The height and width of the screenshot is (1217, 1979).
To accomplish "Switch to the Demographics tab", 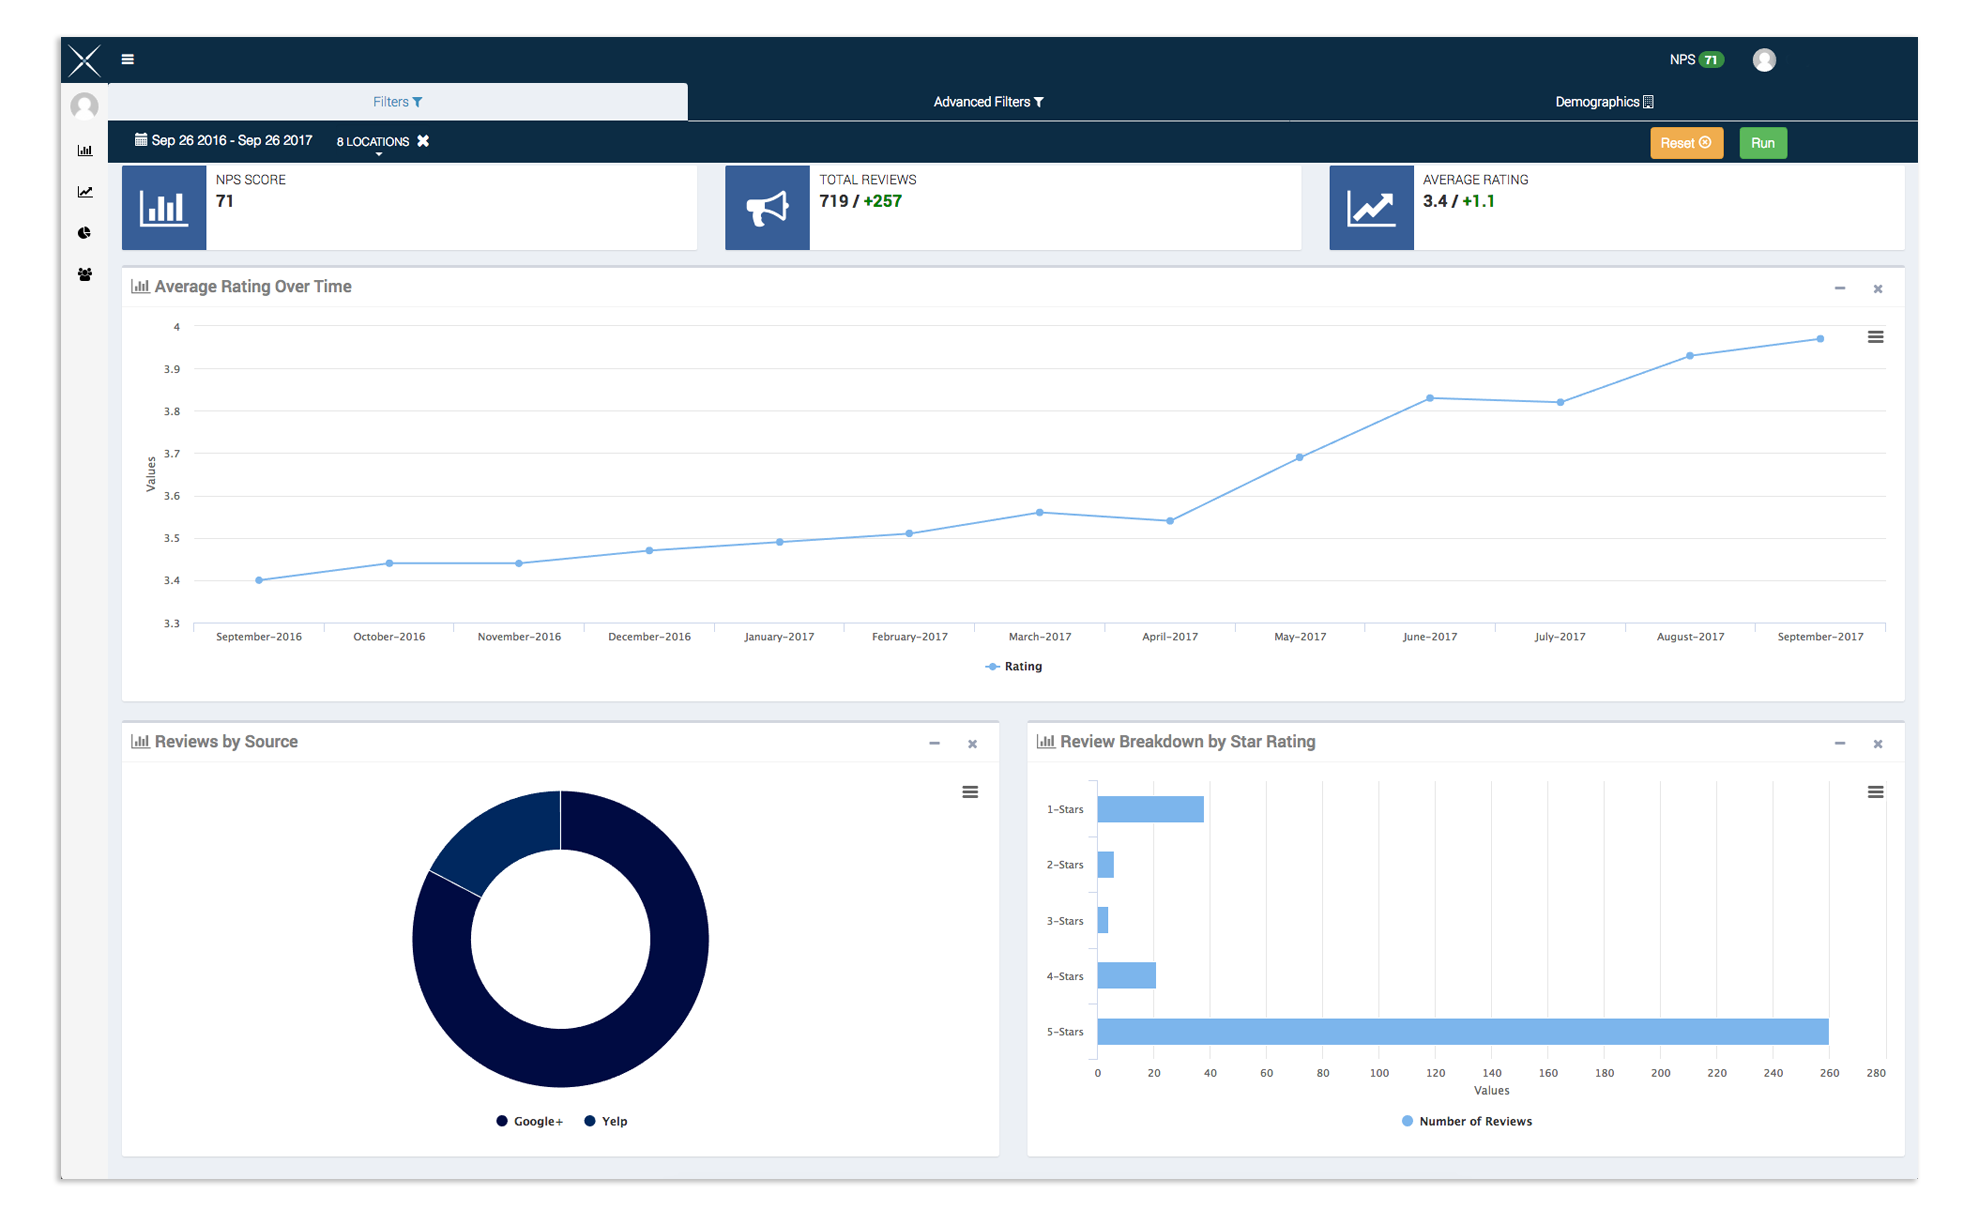I will click(1603, 102).
